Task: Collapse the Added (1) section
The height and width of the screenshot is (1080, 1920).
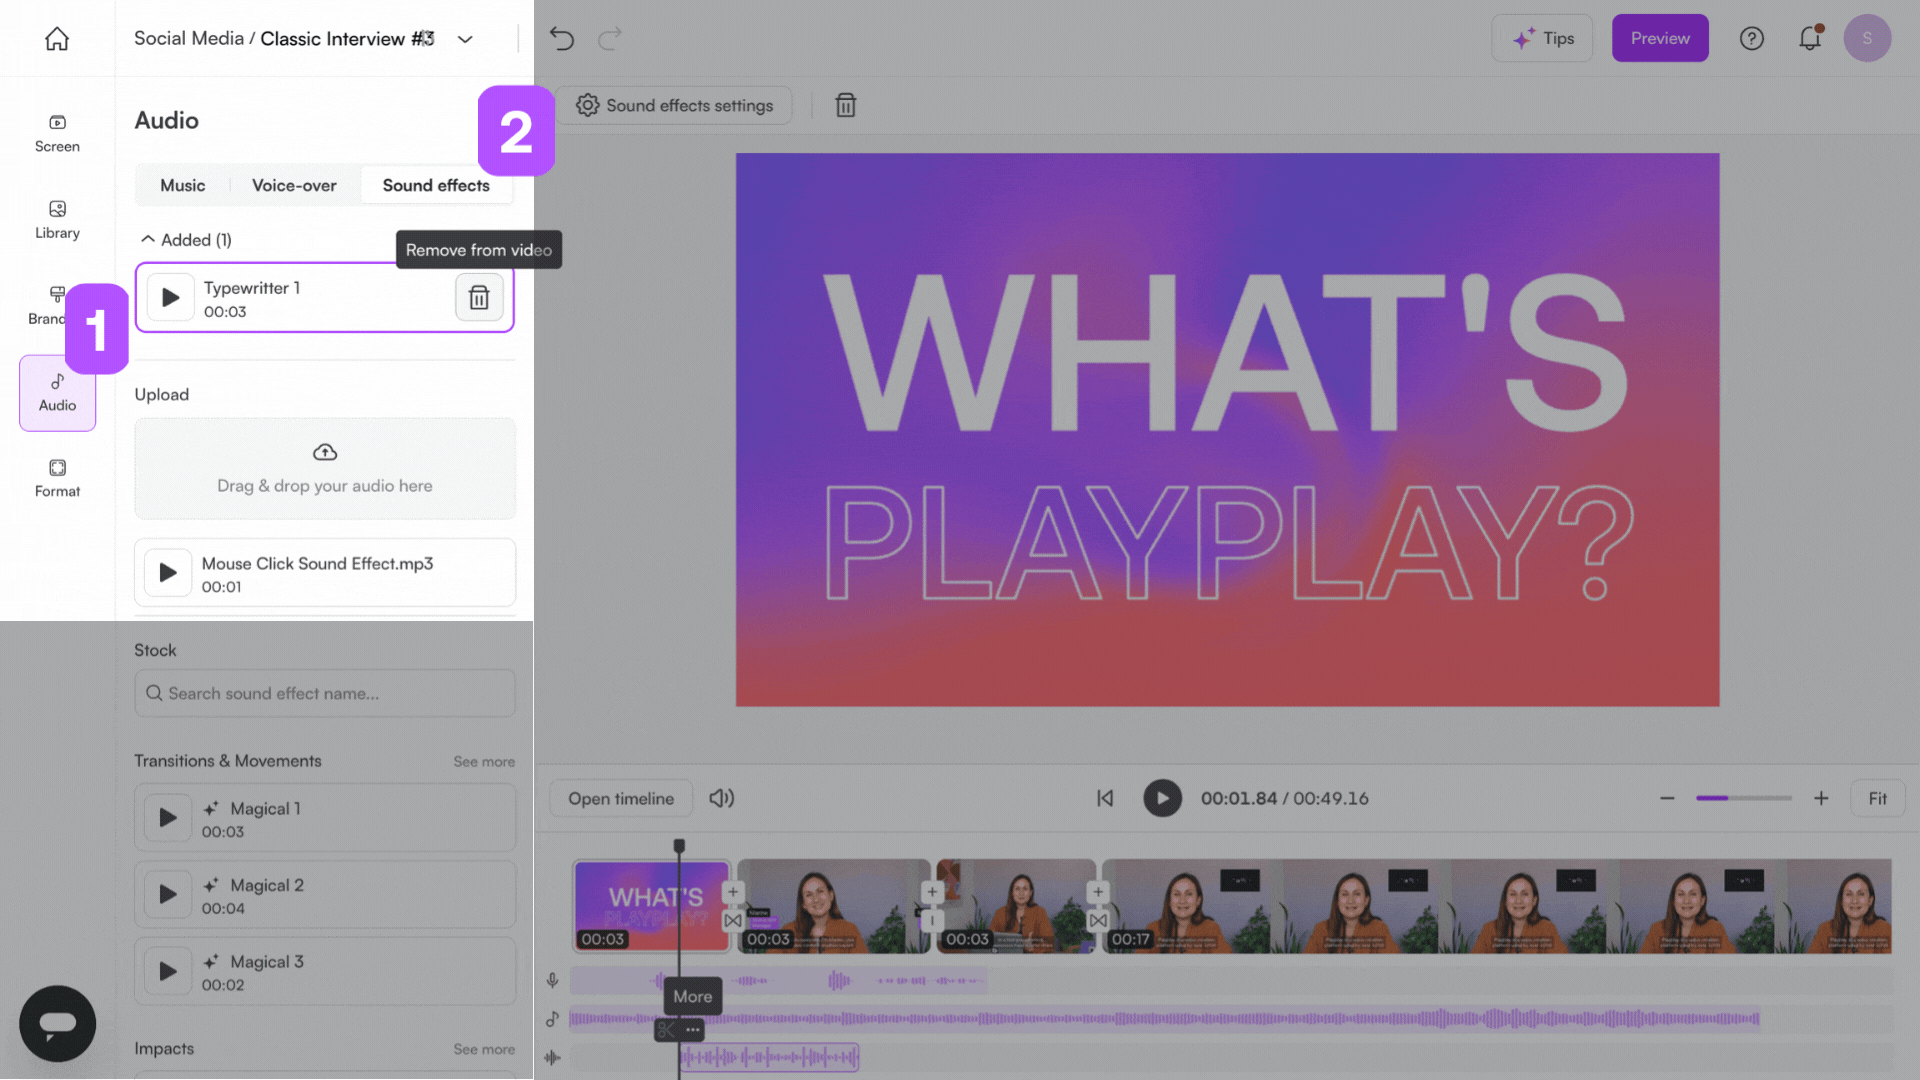Action: tap(148, 240)
